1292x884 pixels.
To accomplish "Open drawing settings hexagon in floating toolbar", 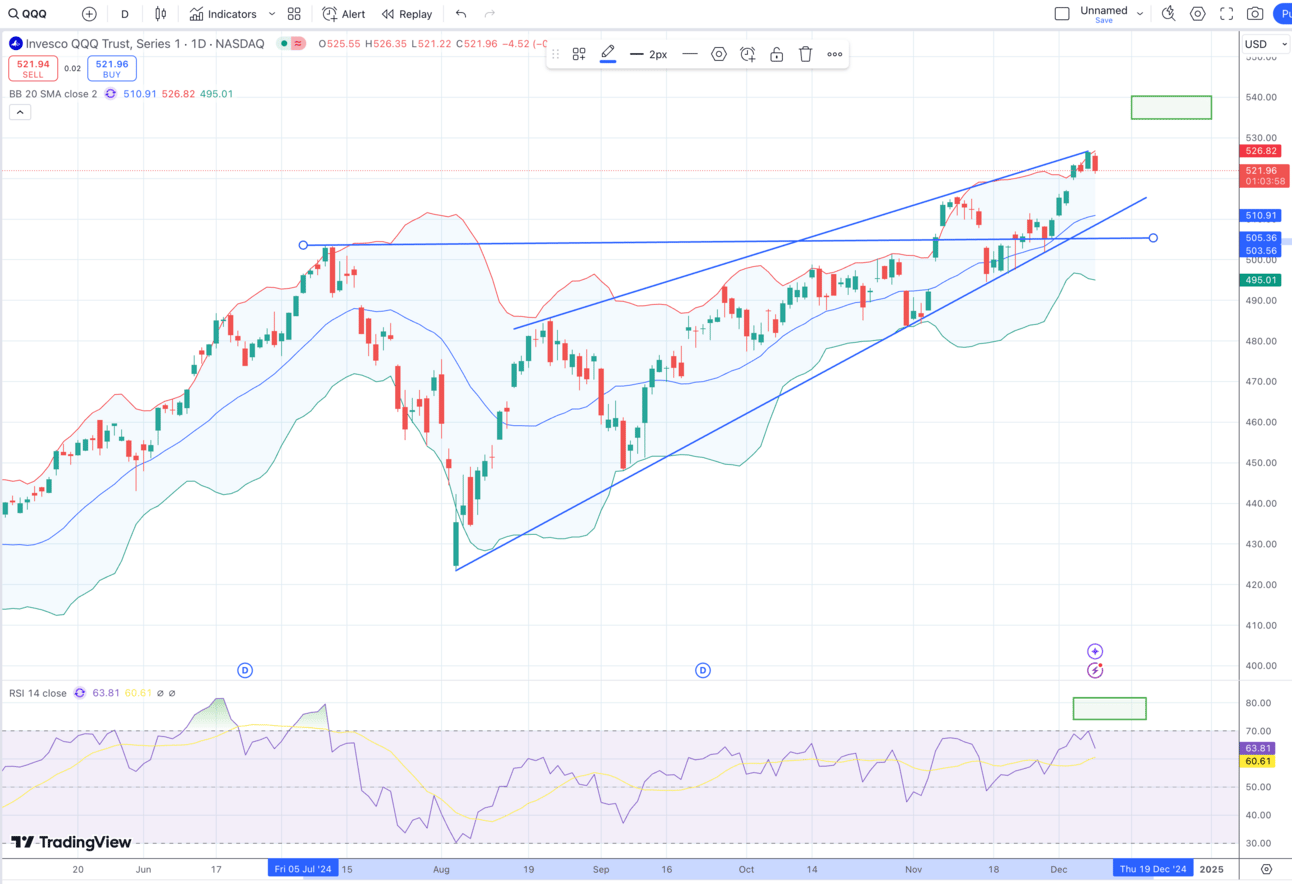I will (719, 54).
